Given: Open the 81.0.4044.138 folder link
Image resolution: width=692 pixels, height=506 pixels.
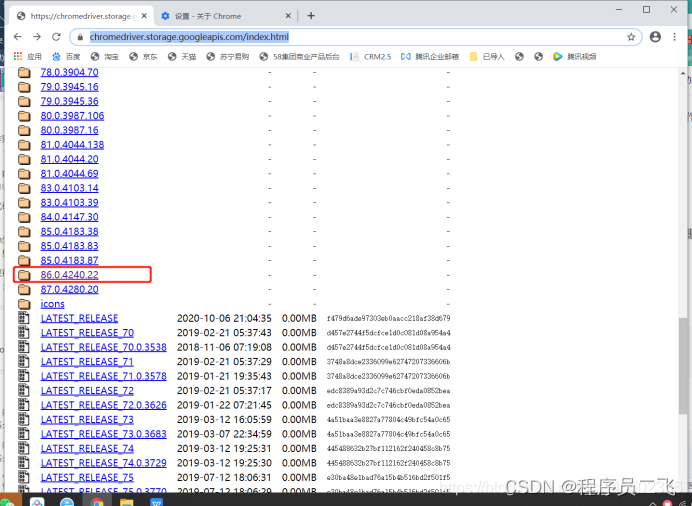Looking at the screenshot, I should pos(72,145).
